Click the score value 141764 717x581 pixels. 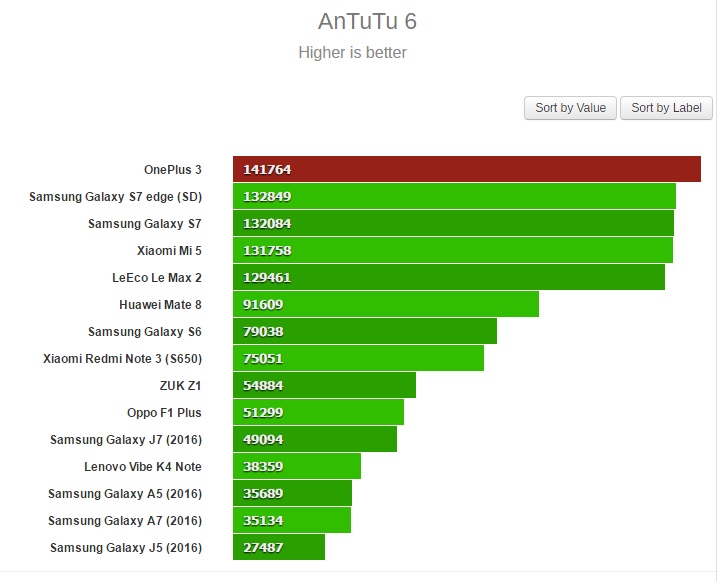pyautogui.click(x=267, y=170)
